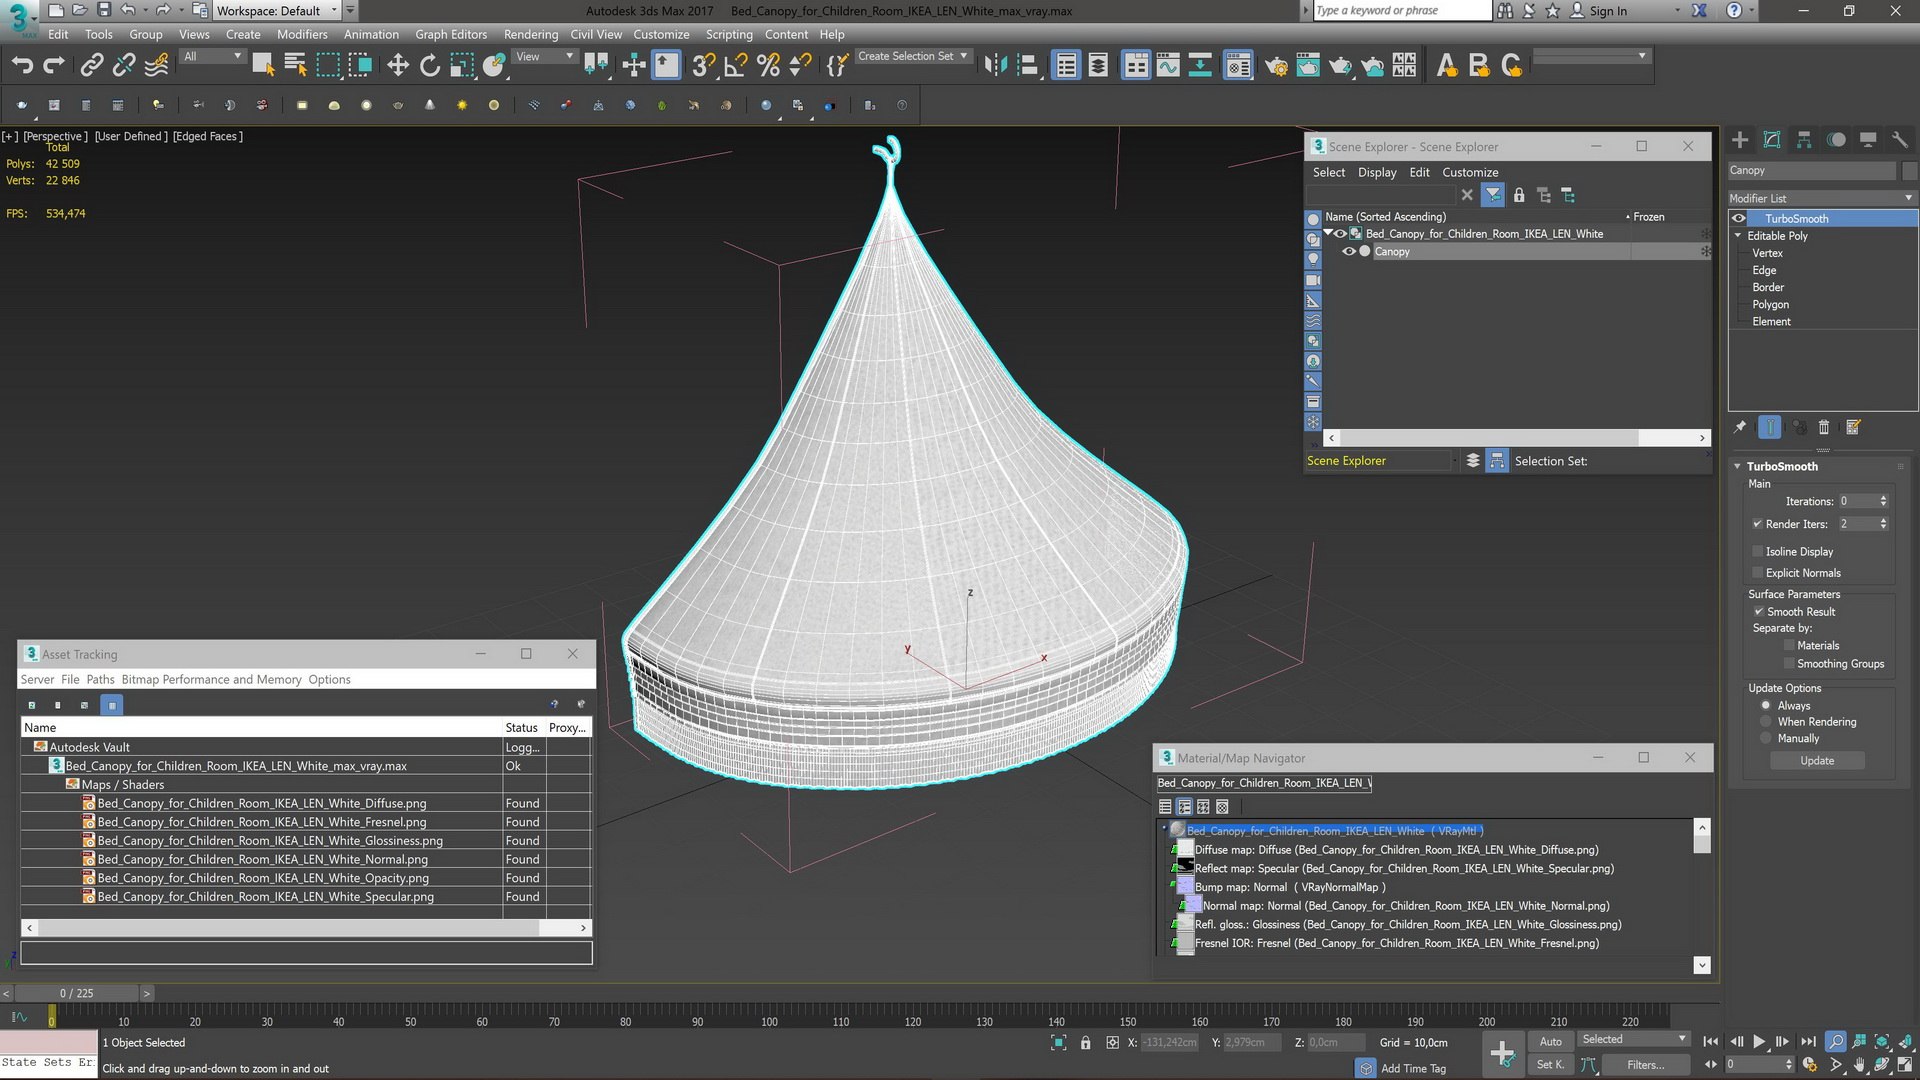Click the Undo arrow icon
This screenshot has height=1080, width=1920.
pos(22,66)
